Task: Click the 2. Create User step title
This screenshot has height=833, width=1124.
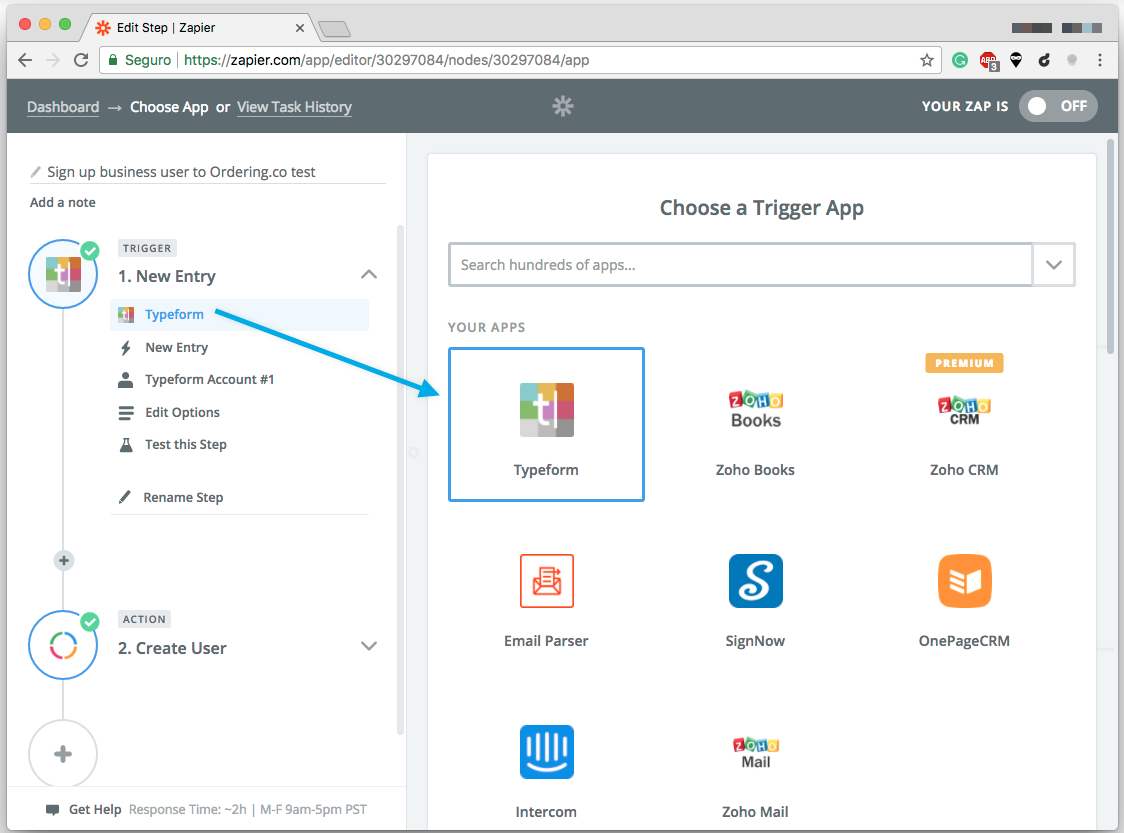Action: coord(172,648)
